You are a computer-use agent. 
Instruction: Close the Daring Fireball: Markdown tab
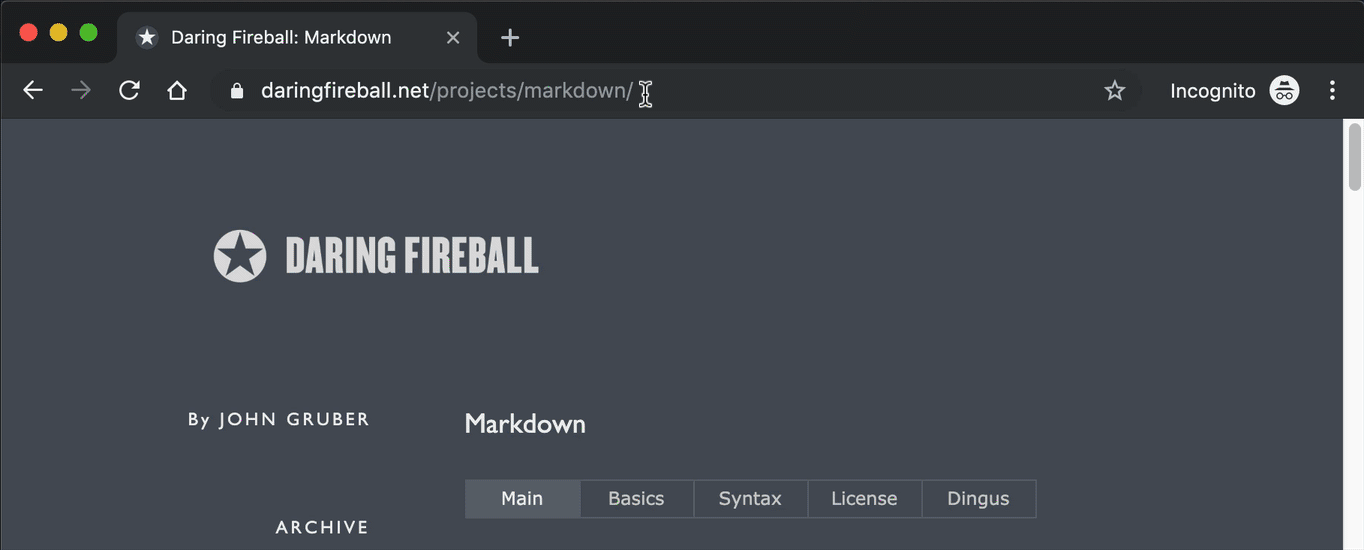coord(453,38)
